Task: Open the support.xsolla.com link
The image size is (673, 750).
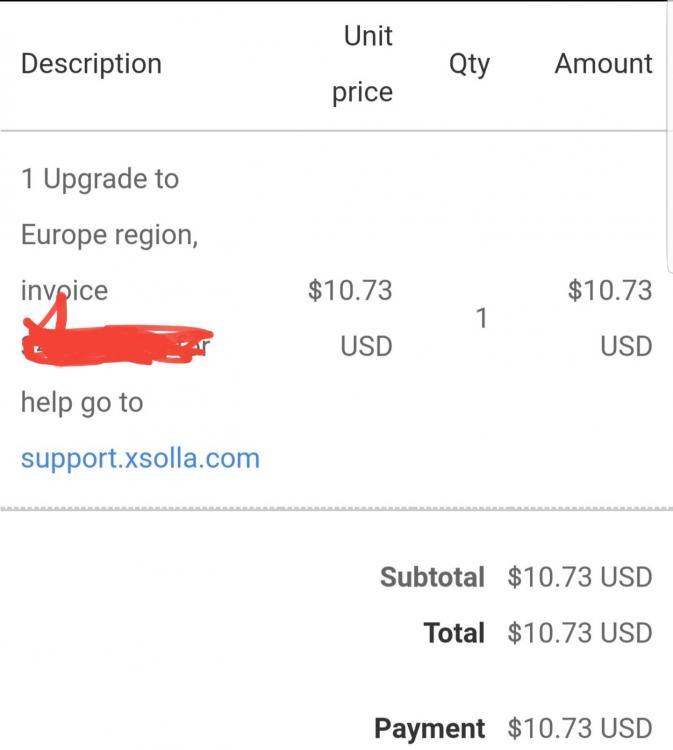Action: [140, 458]
